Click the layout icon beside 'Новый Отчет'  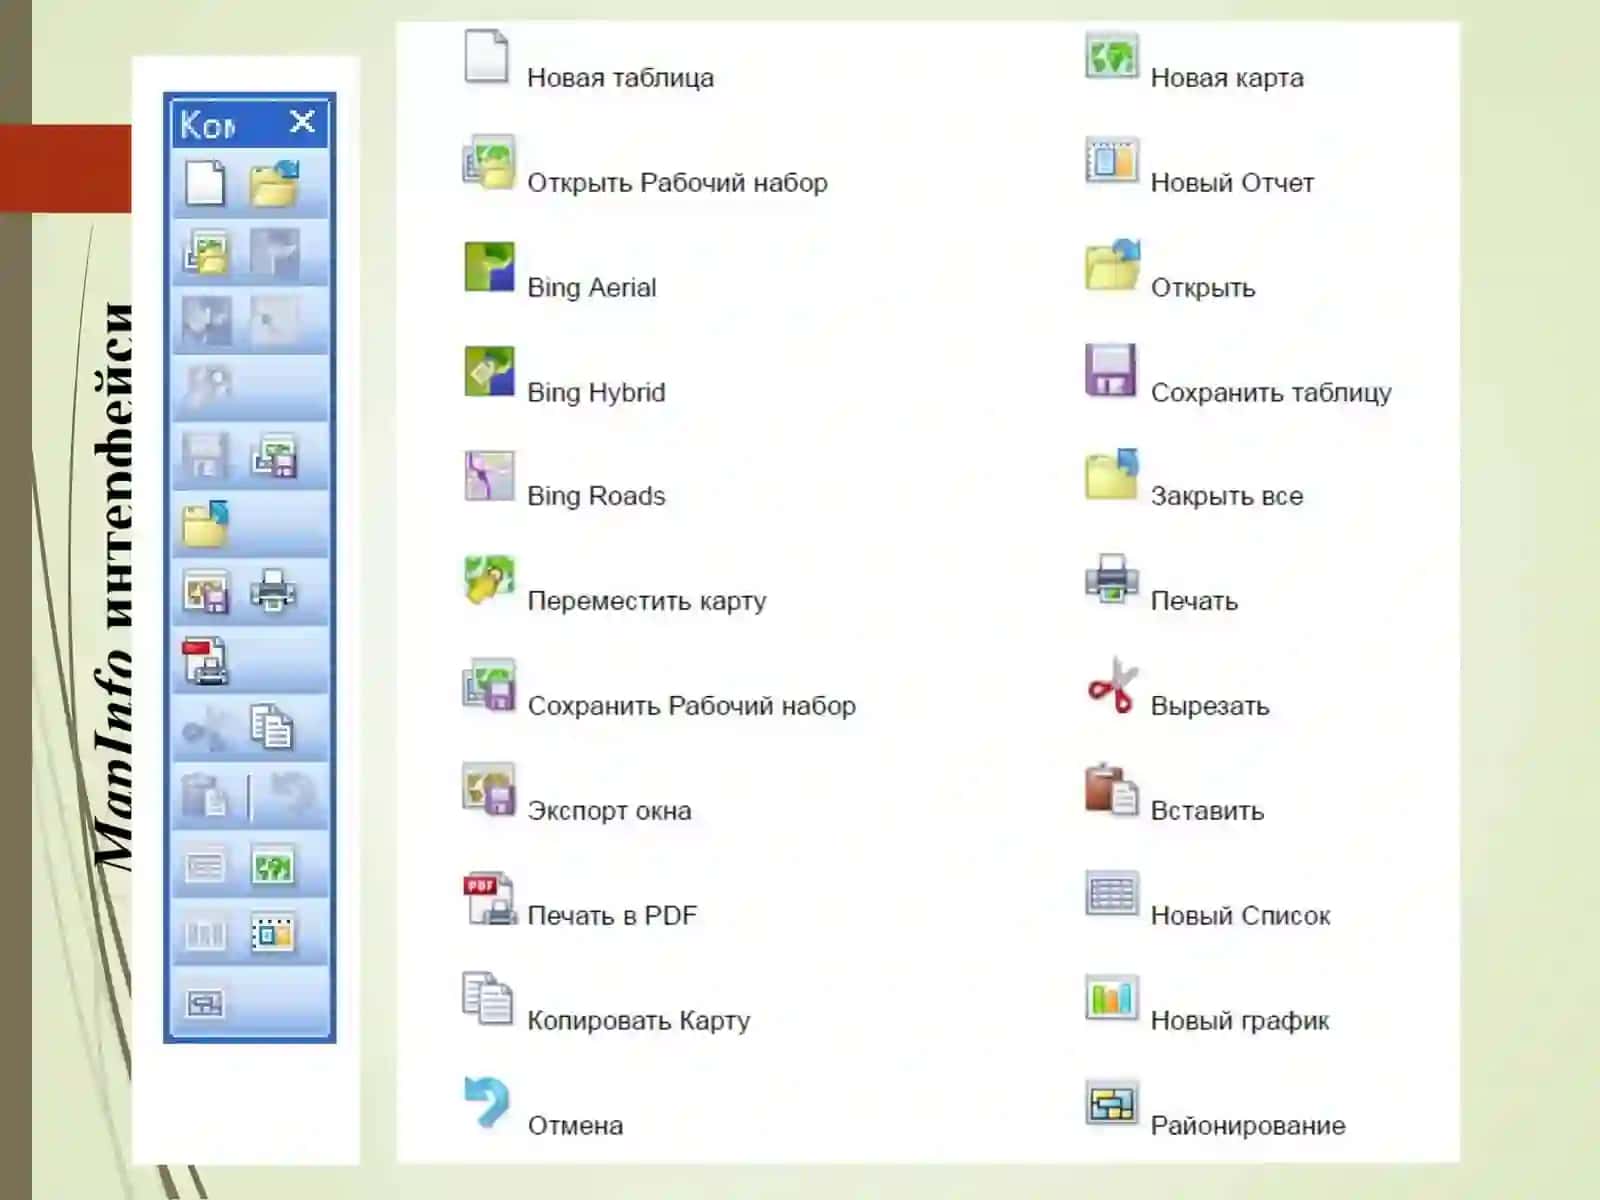pyautogui.click(x=1111, y=161)
